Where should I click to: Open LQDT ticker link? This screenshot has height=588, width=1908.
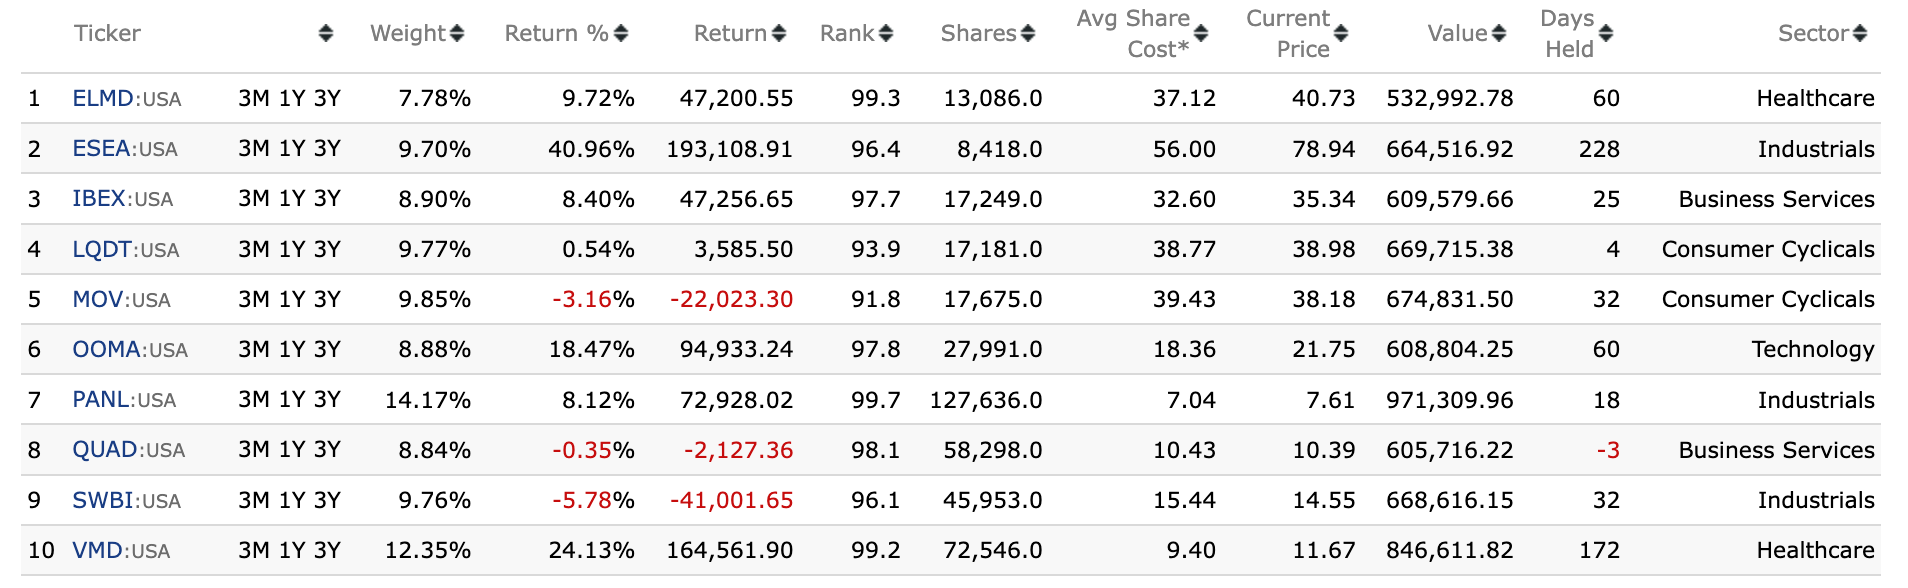click(102, 249)
